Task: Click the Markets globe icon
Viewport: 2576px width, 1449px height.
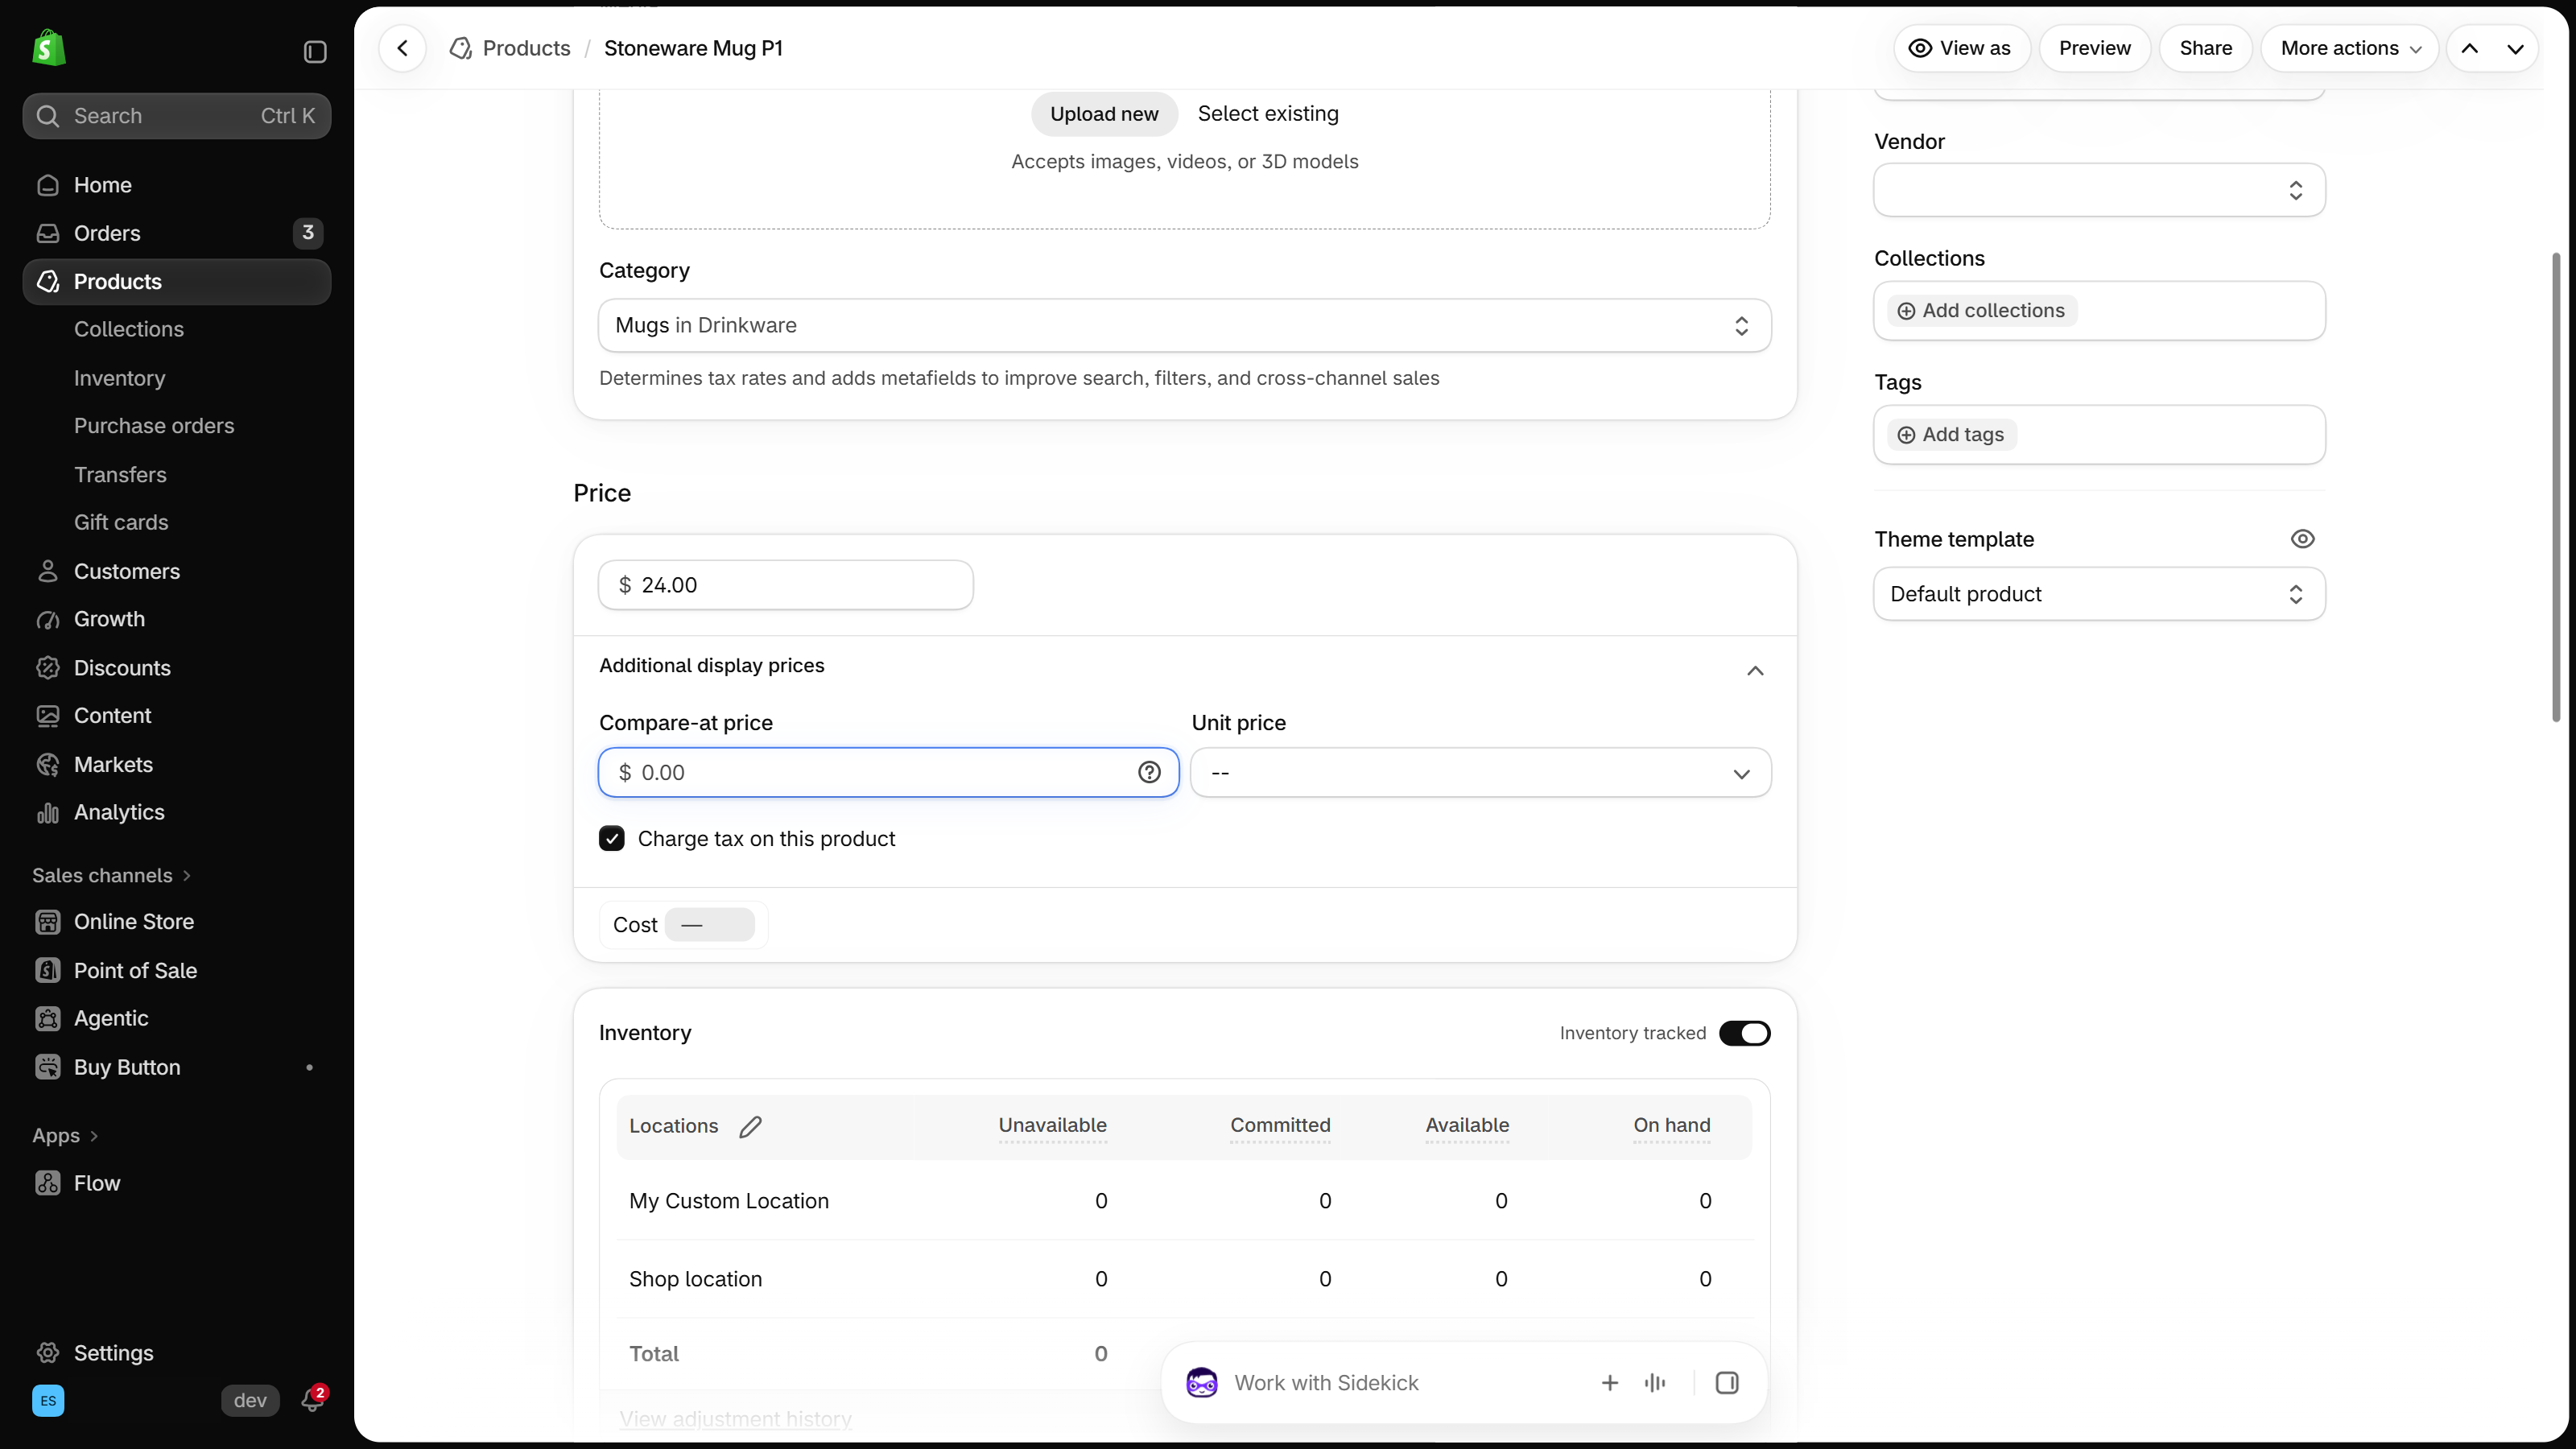Action: click(x=47, y=765)
